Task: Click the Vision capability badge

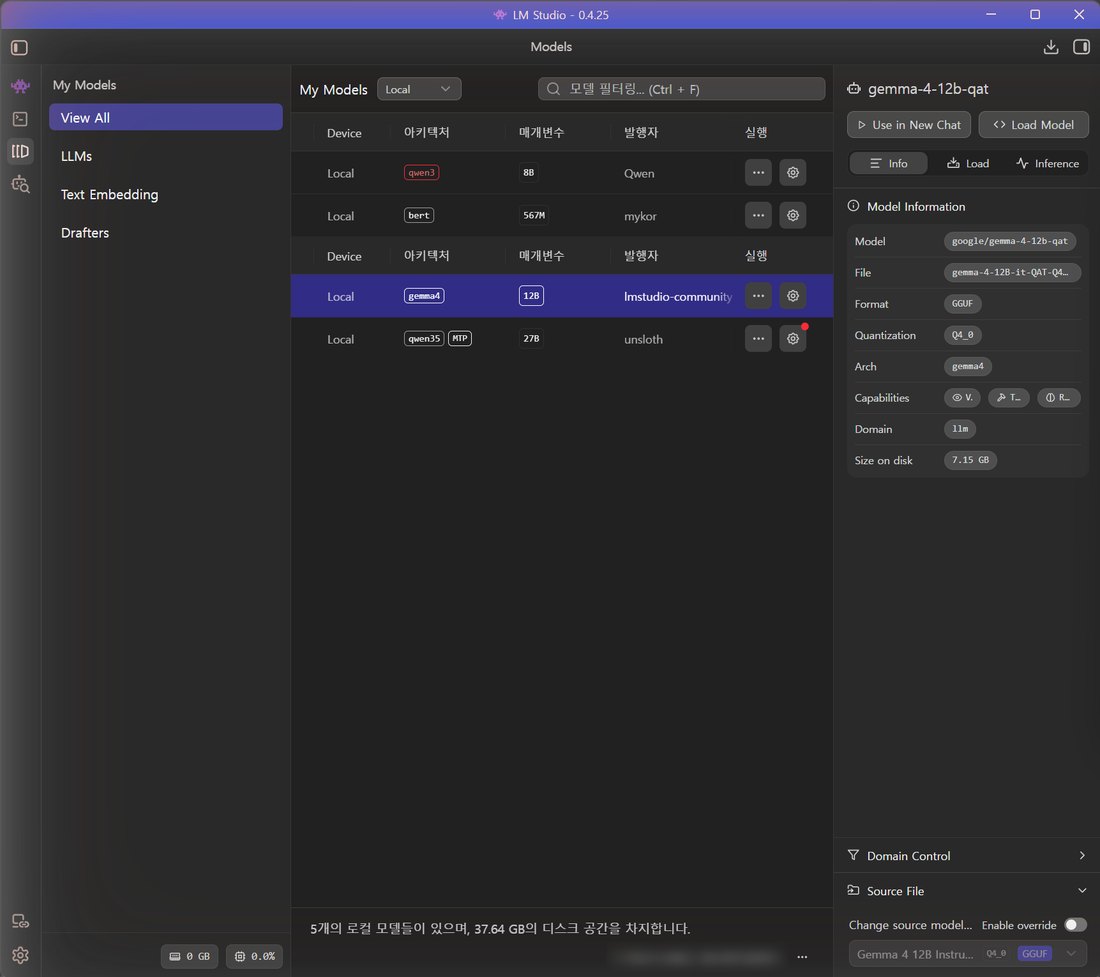Action: pos(962,398)
